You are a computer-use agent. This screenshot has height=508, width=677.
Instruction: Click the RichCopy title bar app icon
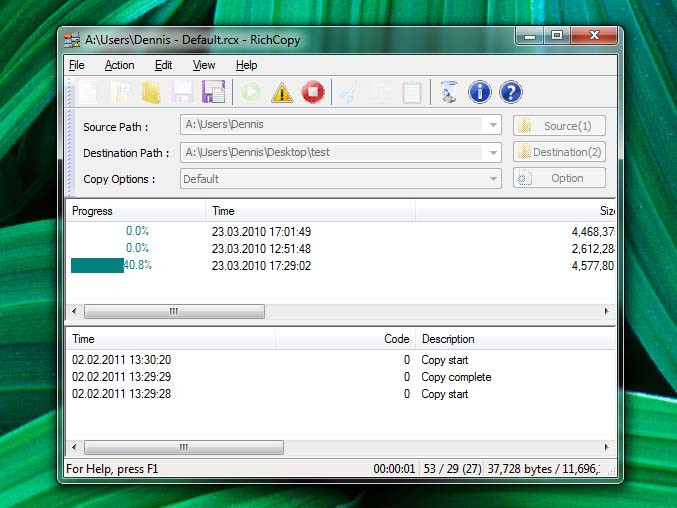click(x=72, y=40)
